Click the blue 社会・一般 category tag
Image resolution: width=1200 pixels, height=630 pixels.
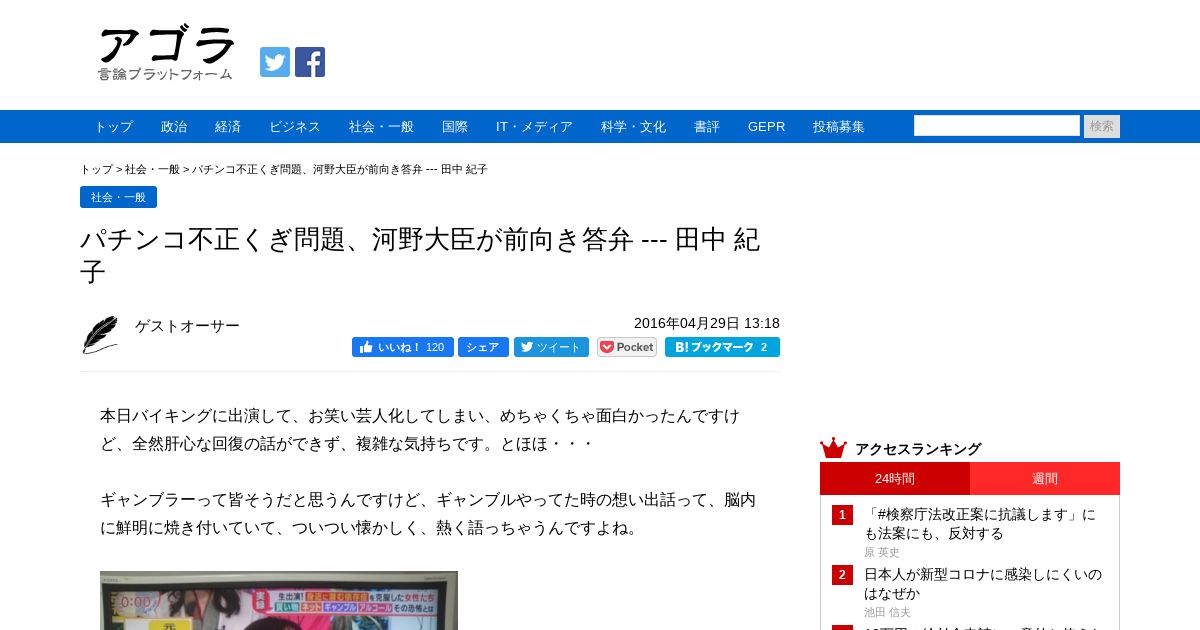118,197
